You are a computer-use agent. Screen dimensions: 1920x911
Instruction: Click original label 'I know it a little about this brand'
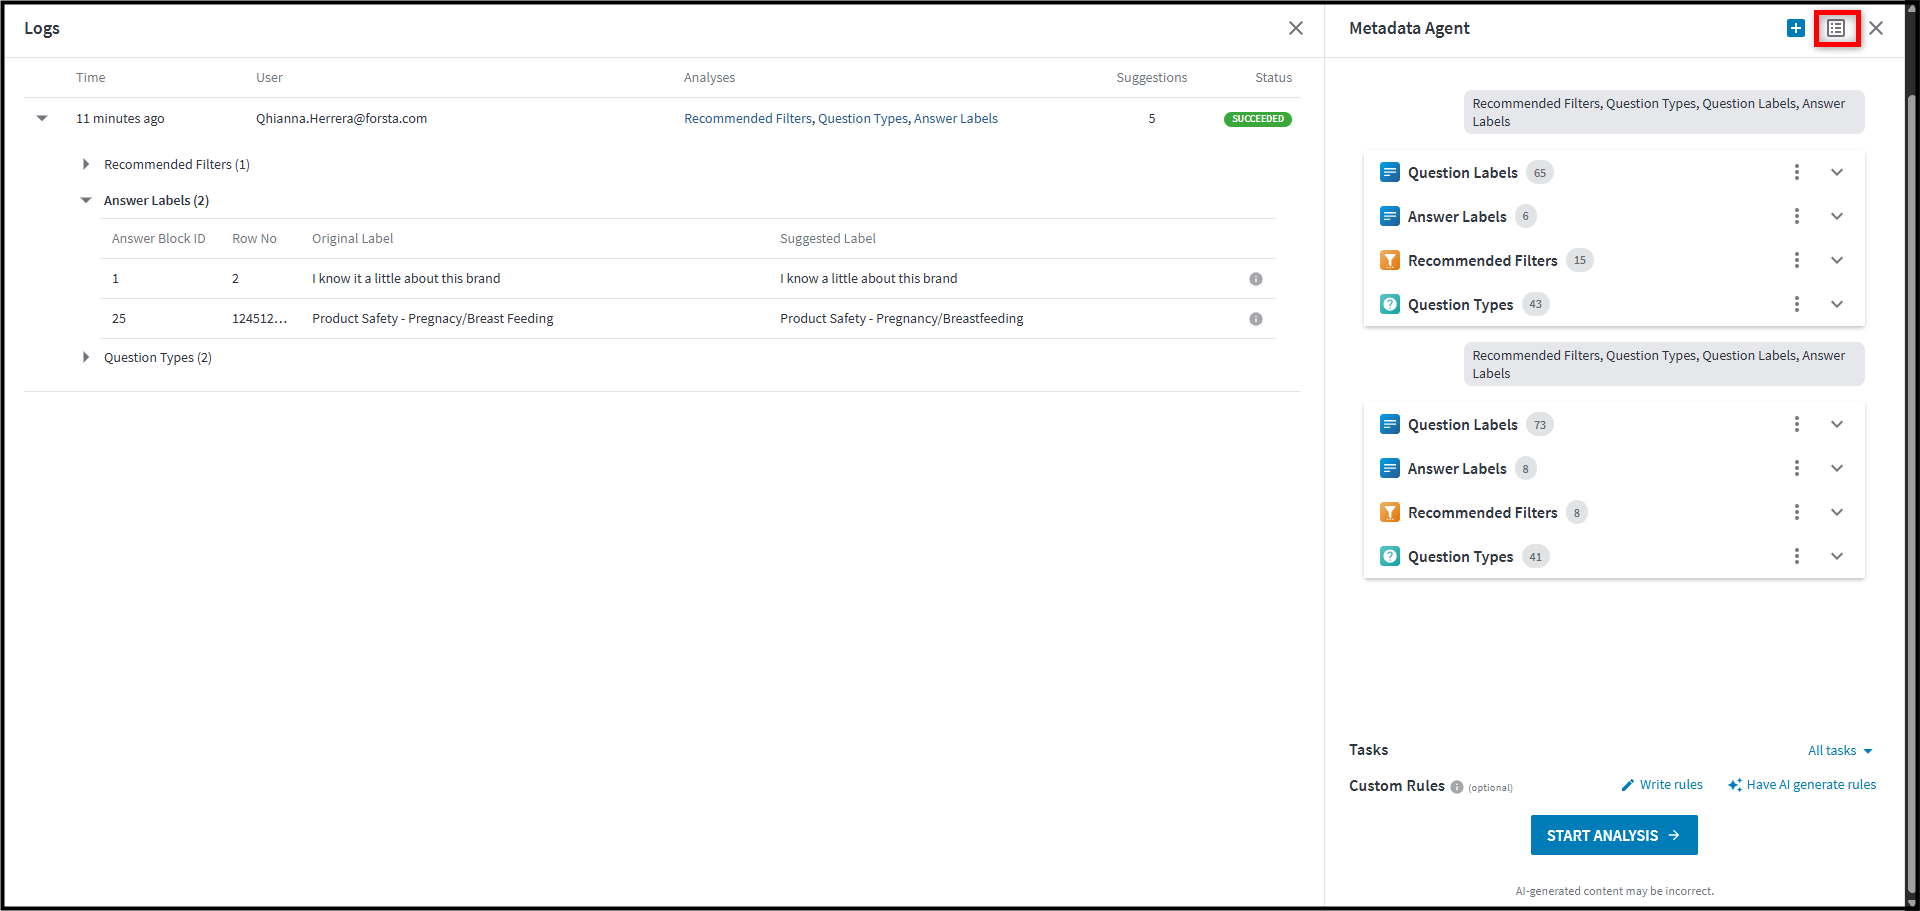406,278
